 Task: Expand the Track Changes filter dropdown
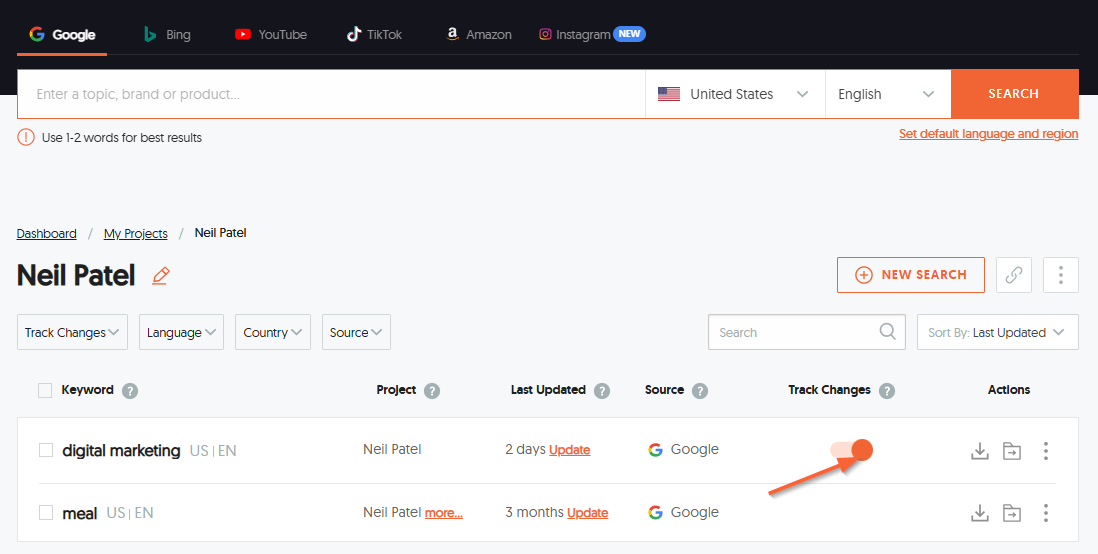[72, 333]
